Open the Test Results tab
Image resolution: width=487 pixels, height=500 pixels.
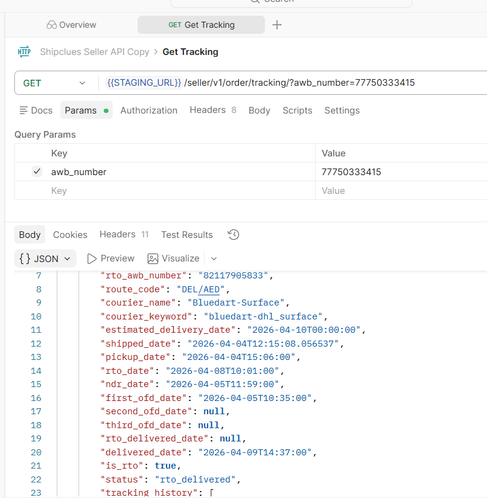coord(187,235)
